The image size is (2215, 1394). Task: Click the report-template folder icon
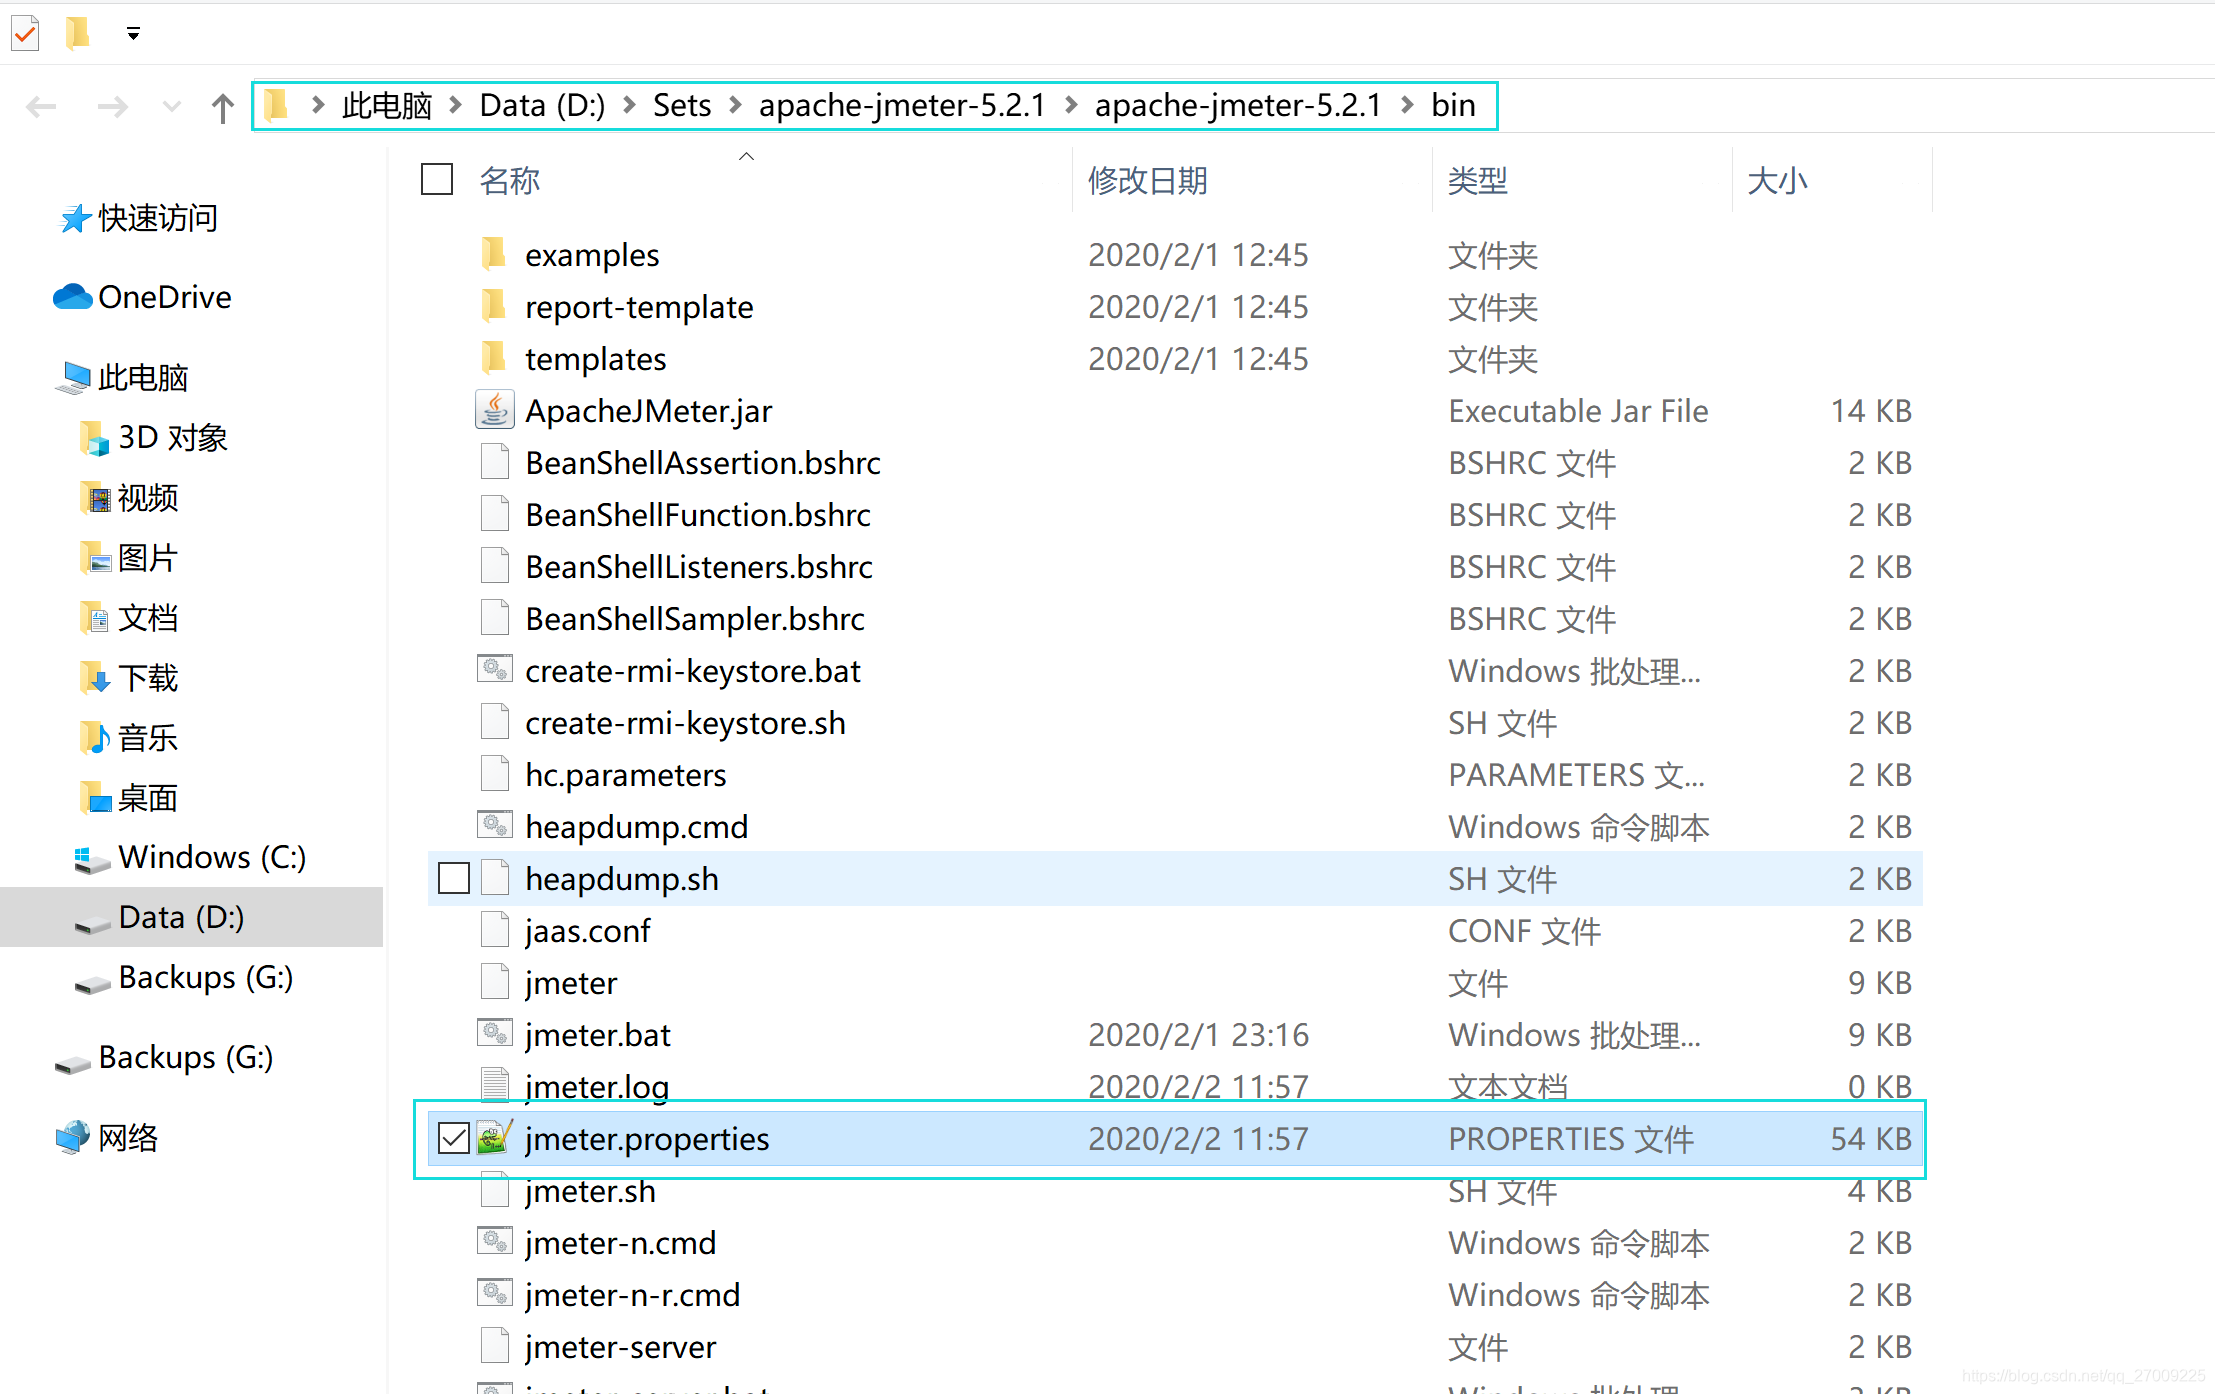click(494, 306)
